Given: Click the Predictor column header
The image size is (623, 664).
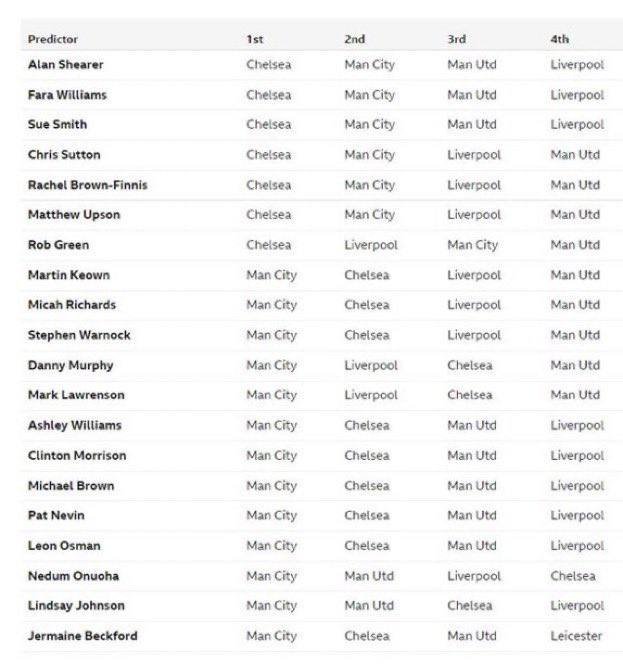Looking at the screenshot, I should tap(53, 39).
